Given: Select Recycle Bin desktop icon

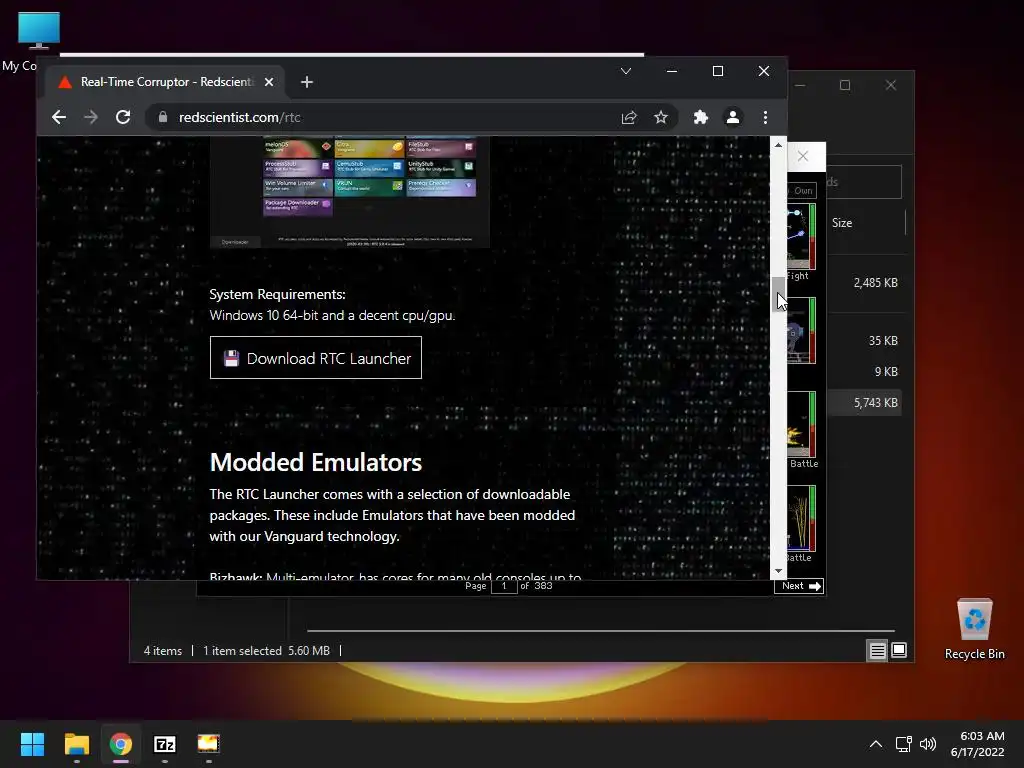Looking at the screenshot, I should 974,630.
